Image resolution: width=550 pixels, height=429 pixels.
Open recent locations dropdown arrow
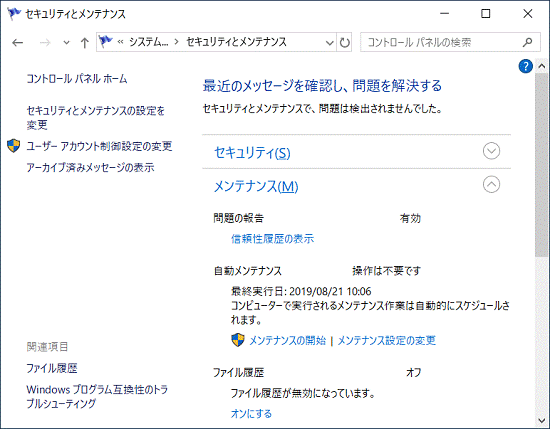pyautogui.click(x=66, y=43)
